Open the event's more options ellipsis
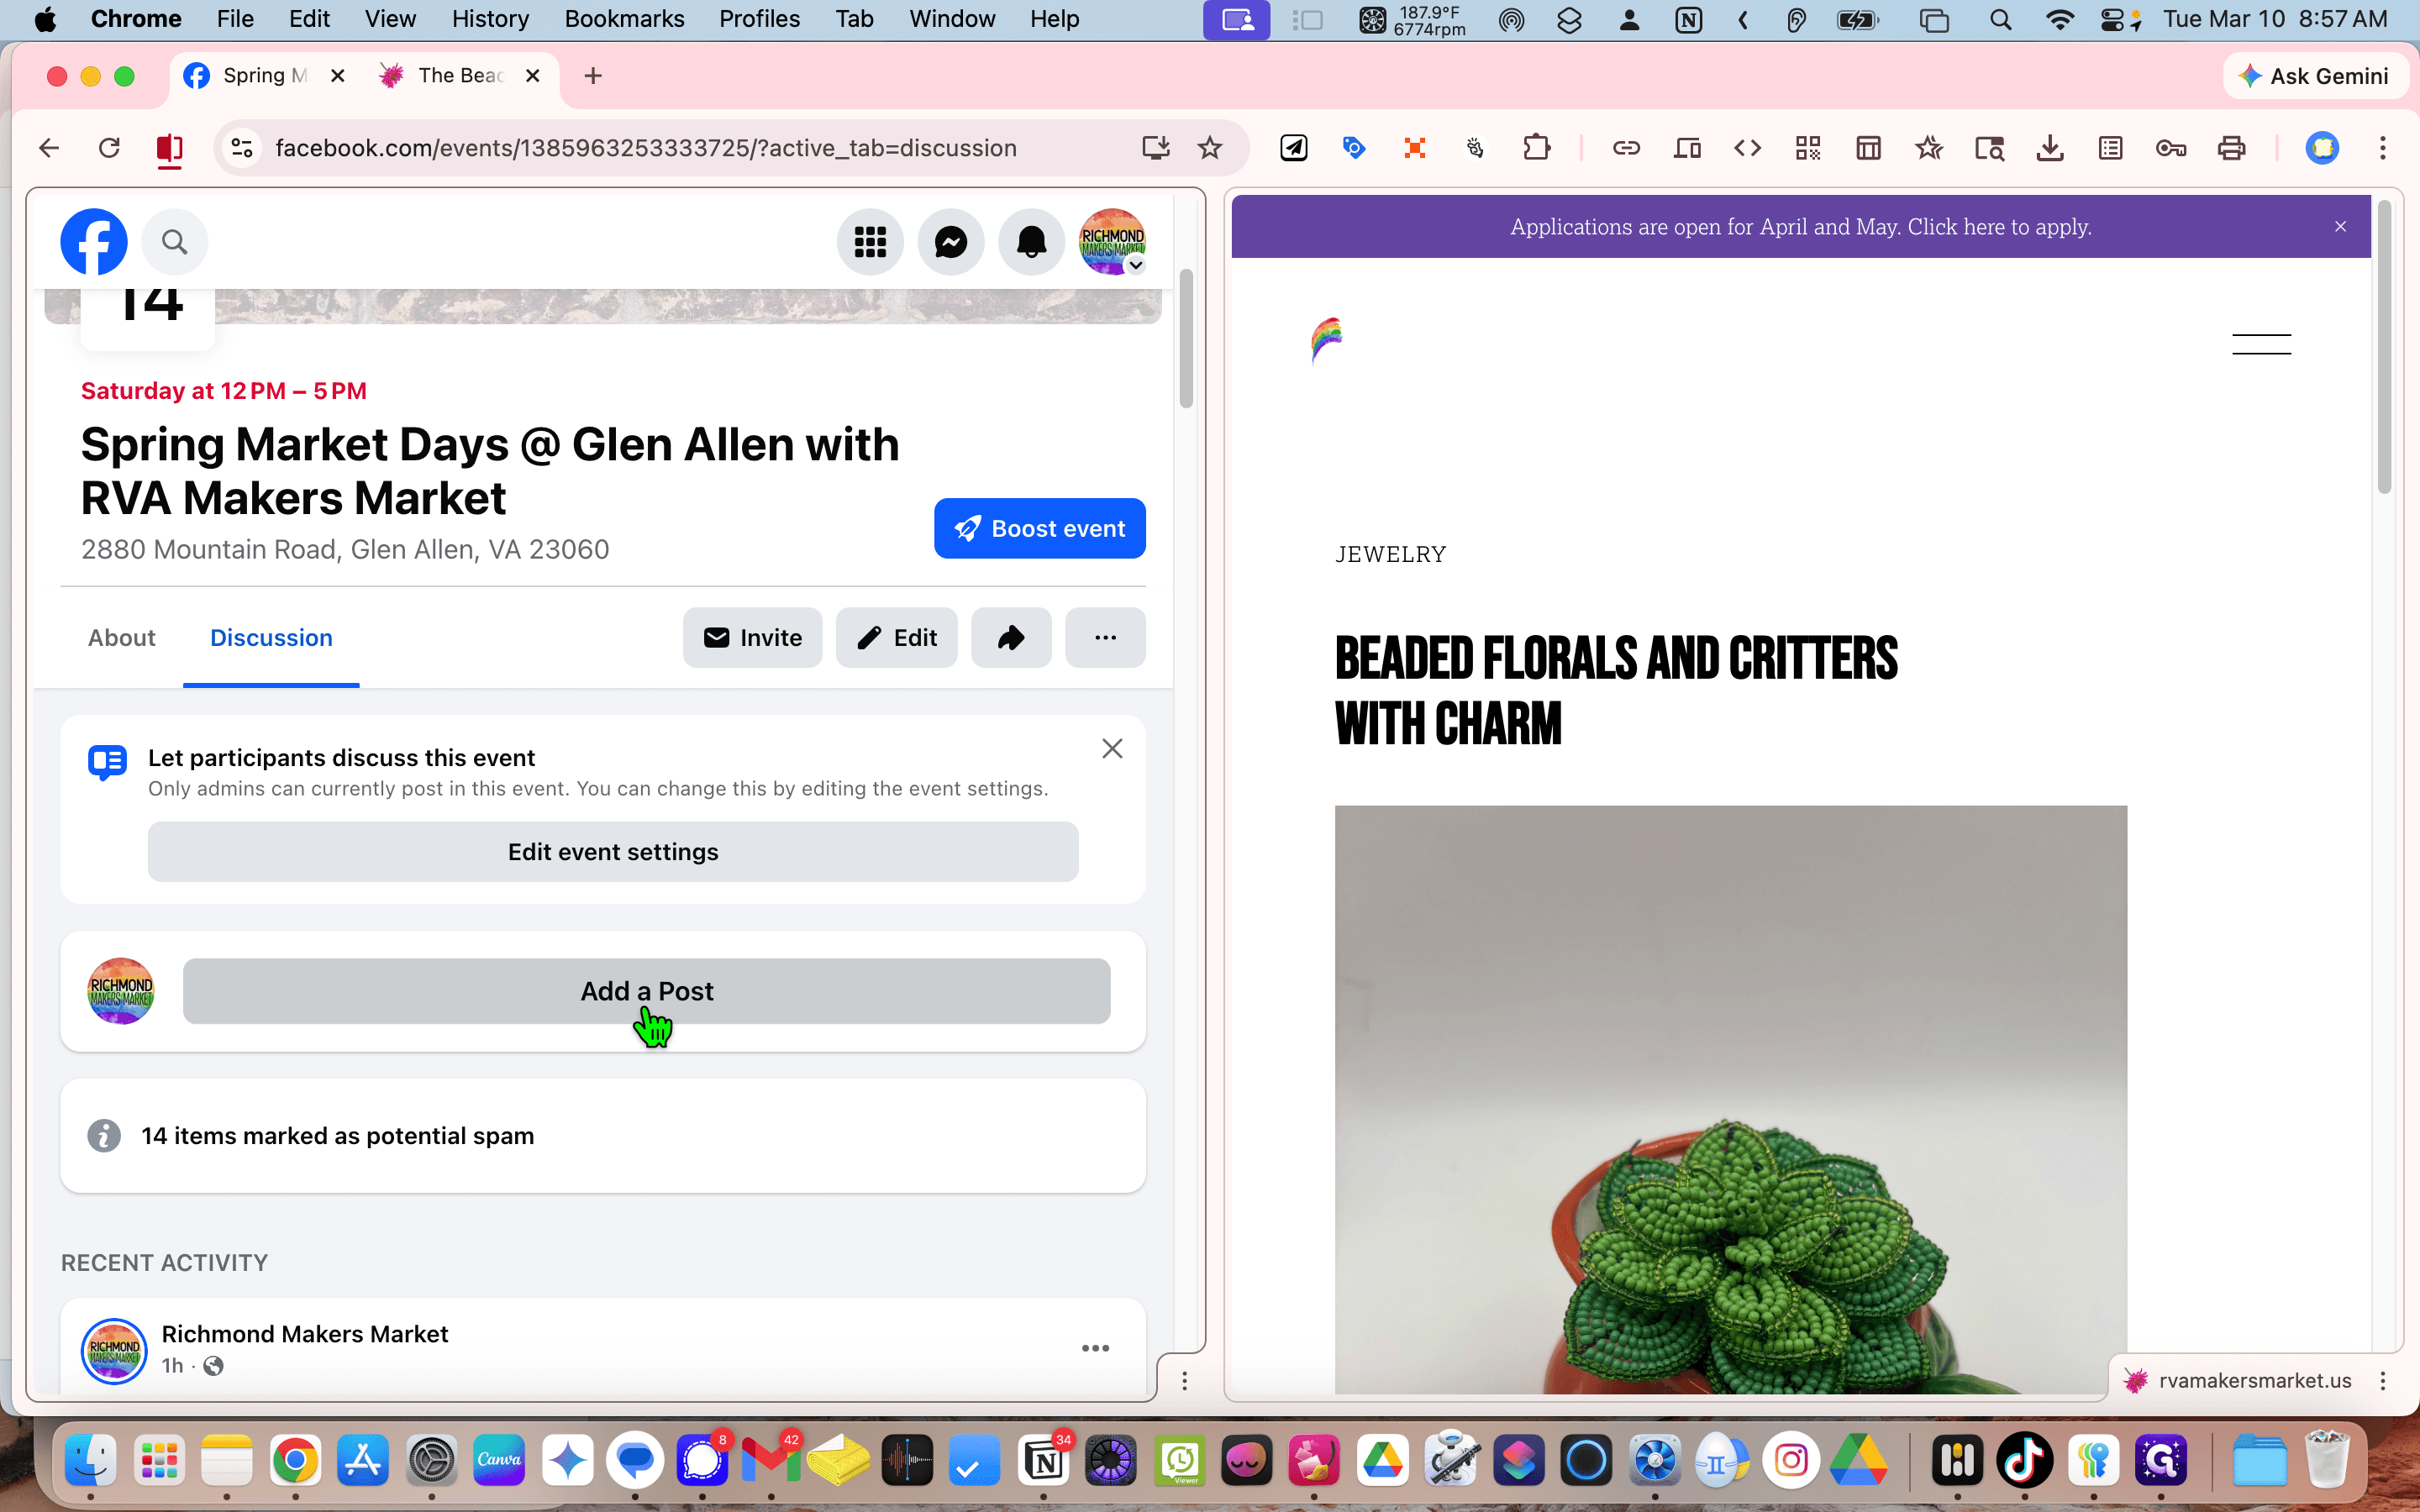Screen dimensions: 2420x1512 [x=1105, y=637]
